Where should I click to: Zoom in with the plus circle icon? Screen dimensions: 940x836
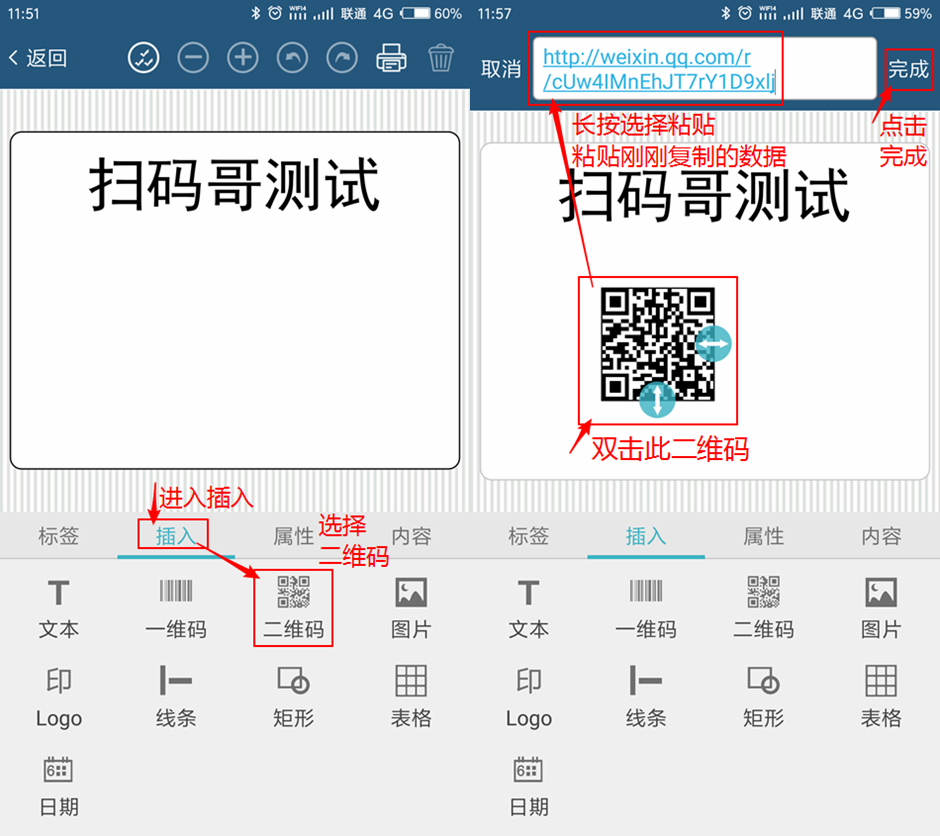[x=243, y=58]
